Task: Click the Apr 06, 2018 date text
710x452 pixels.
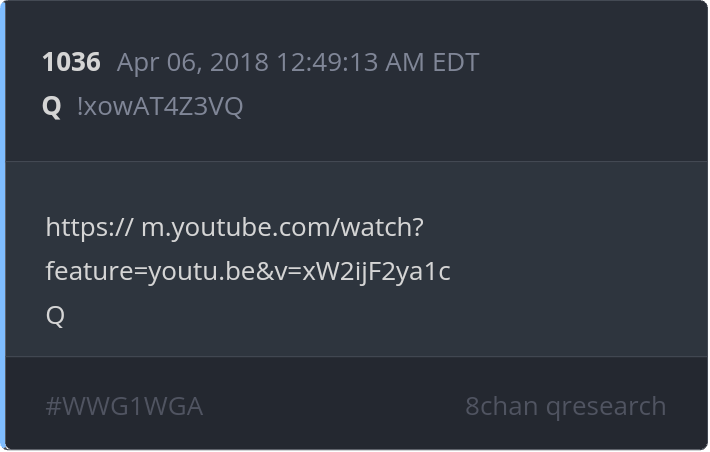Action: click(x=193, y=63)
